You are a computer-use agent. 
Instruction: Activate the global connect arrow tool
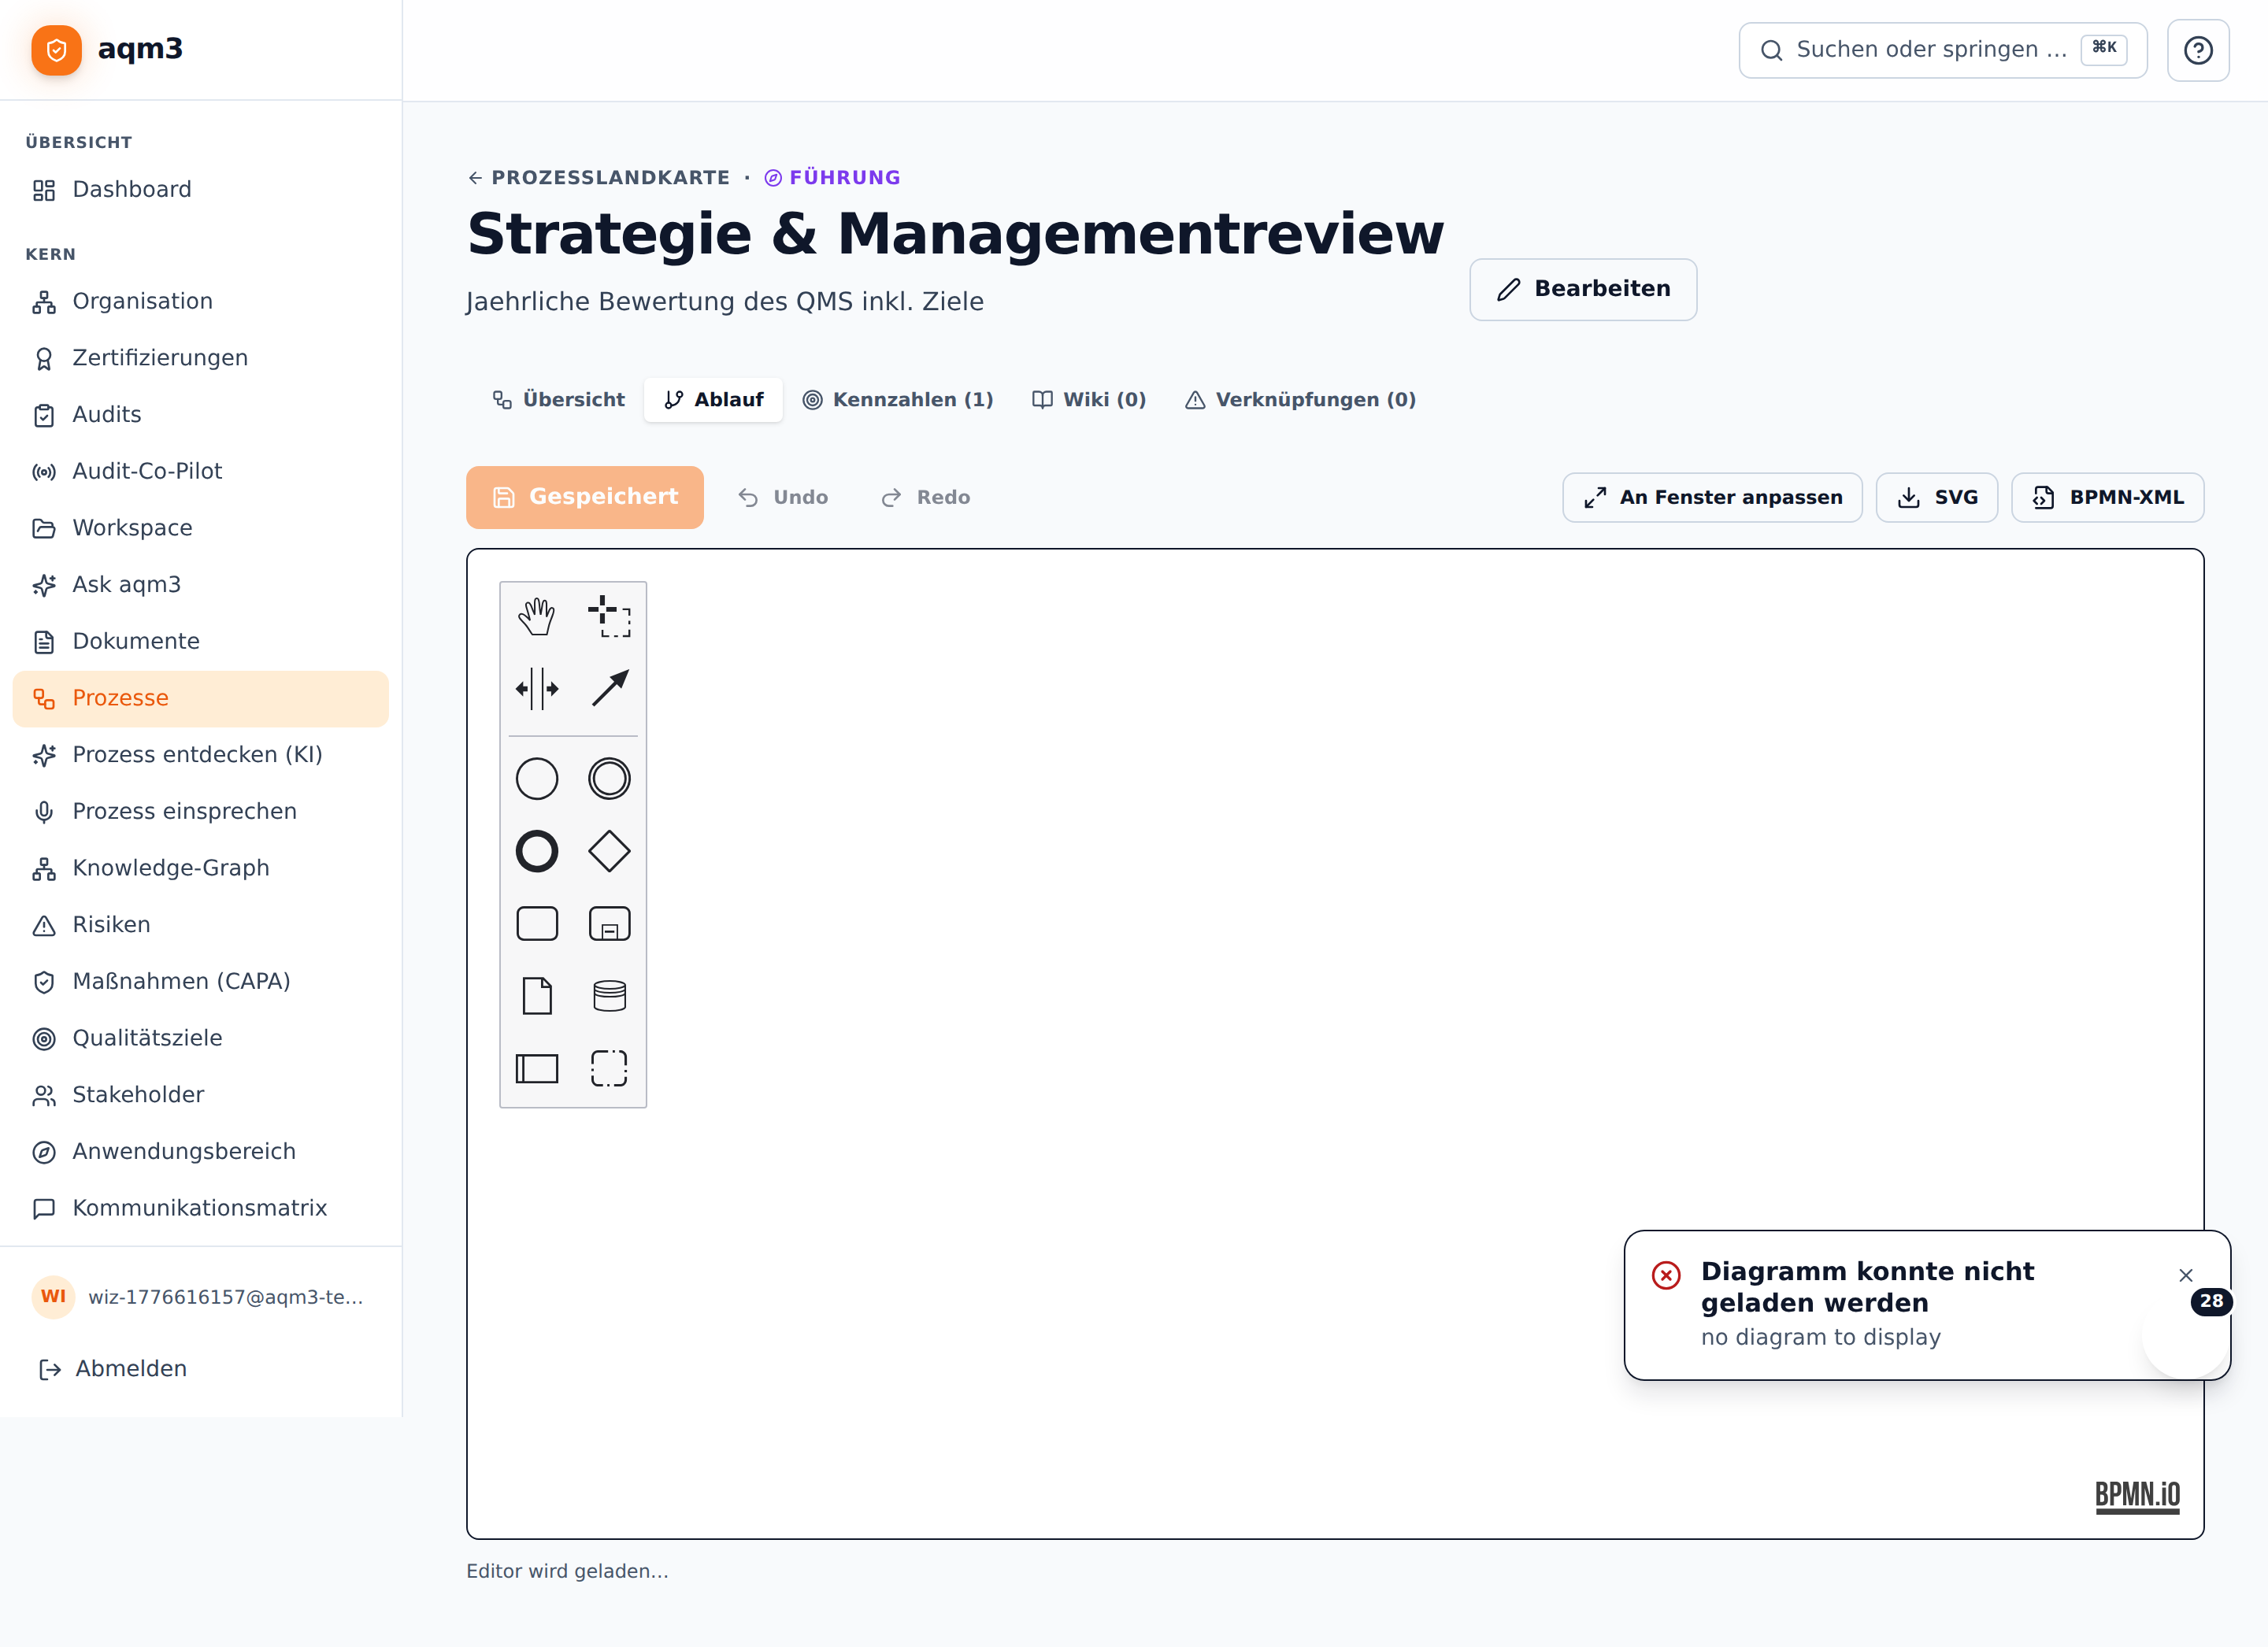609,689
